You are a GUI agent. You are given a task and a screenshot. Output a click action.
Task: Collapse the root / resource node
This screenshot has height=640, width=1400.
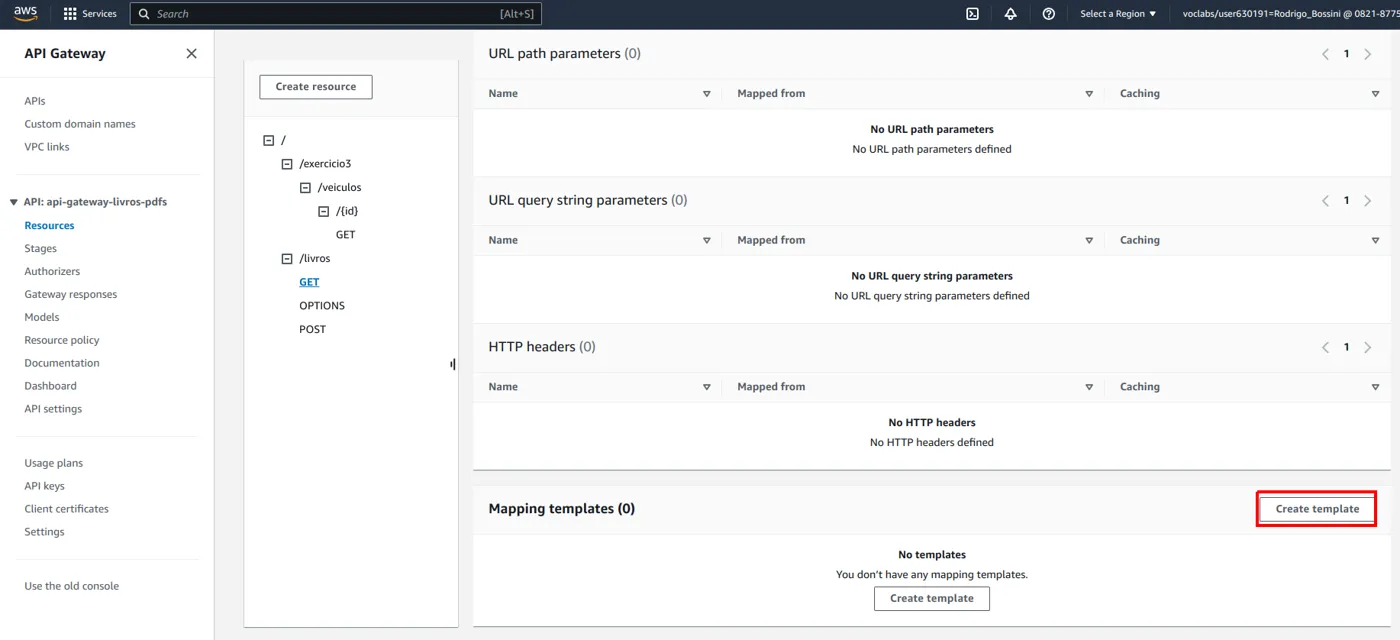tap(268, 141)
